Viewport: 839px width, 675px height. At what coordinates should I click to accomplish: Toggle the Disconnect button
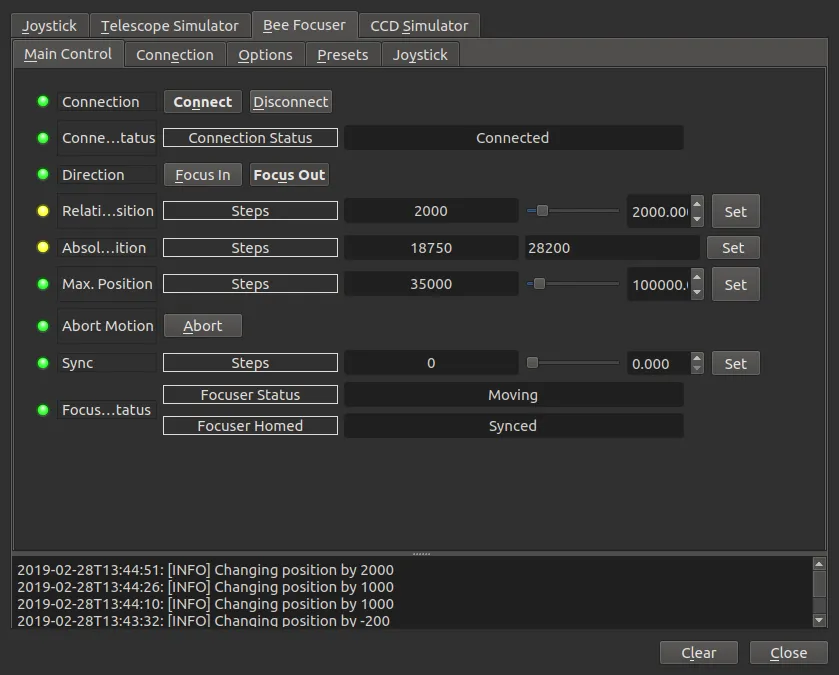(x=291, y=102)
